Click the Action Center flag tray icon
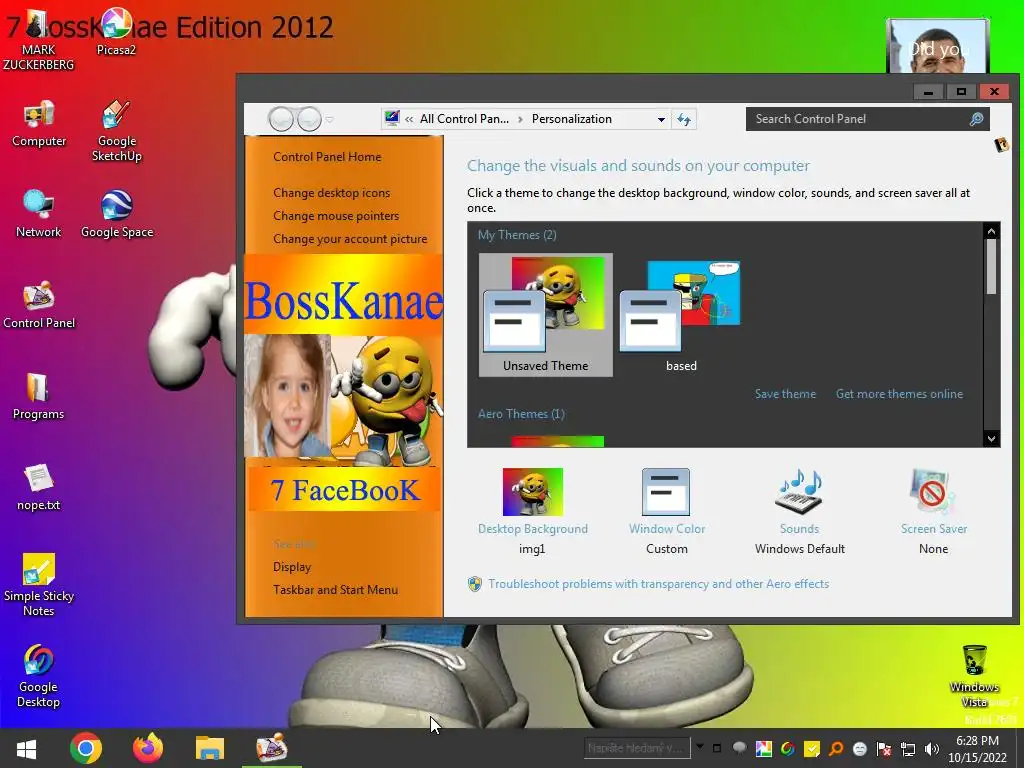 point(884,749)
